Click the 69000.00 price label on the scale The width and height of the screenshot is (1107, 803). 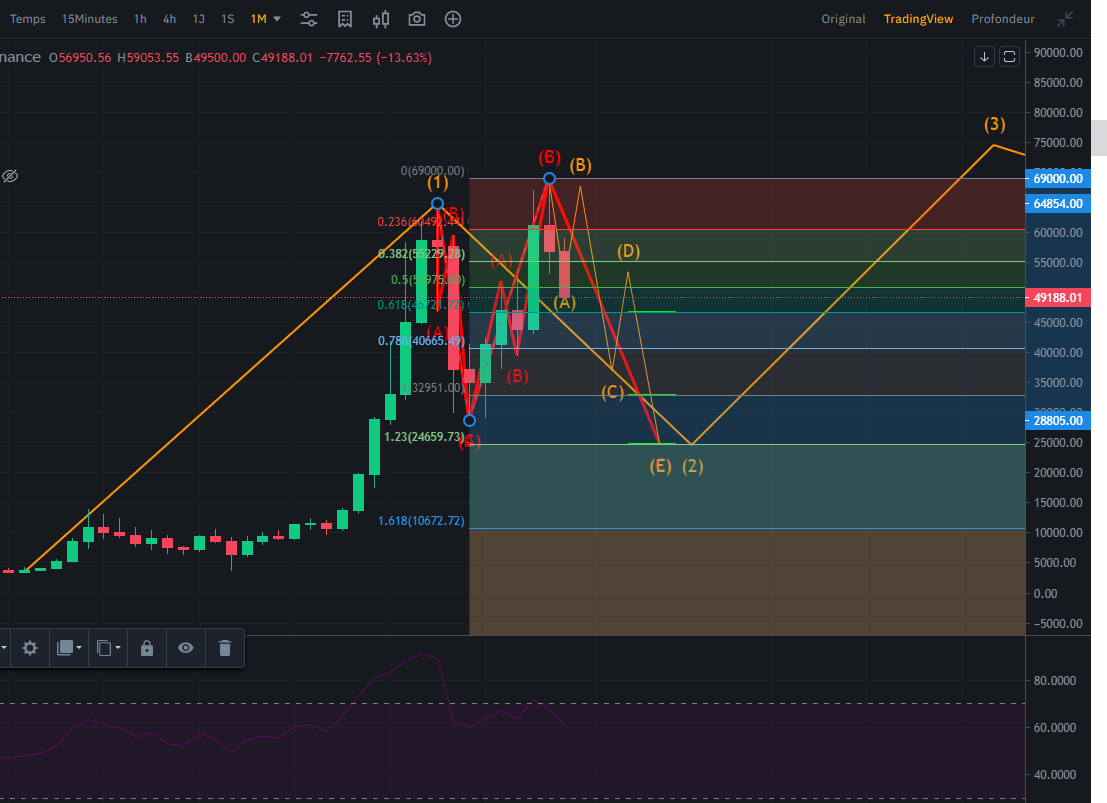click(1058, 179)
